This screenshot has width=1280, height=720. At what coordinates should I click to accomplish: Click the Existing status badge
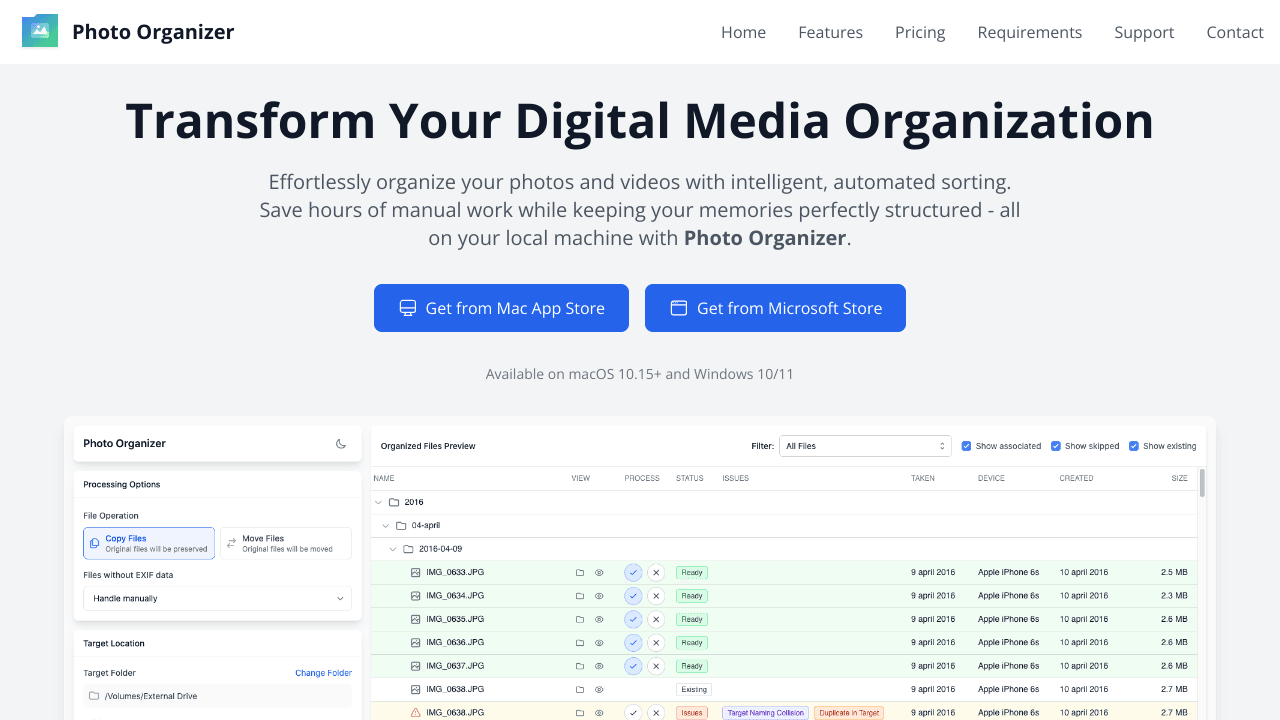click(x=694, y=690)
